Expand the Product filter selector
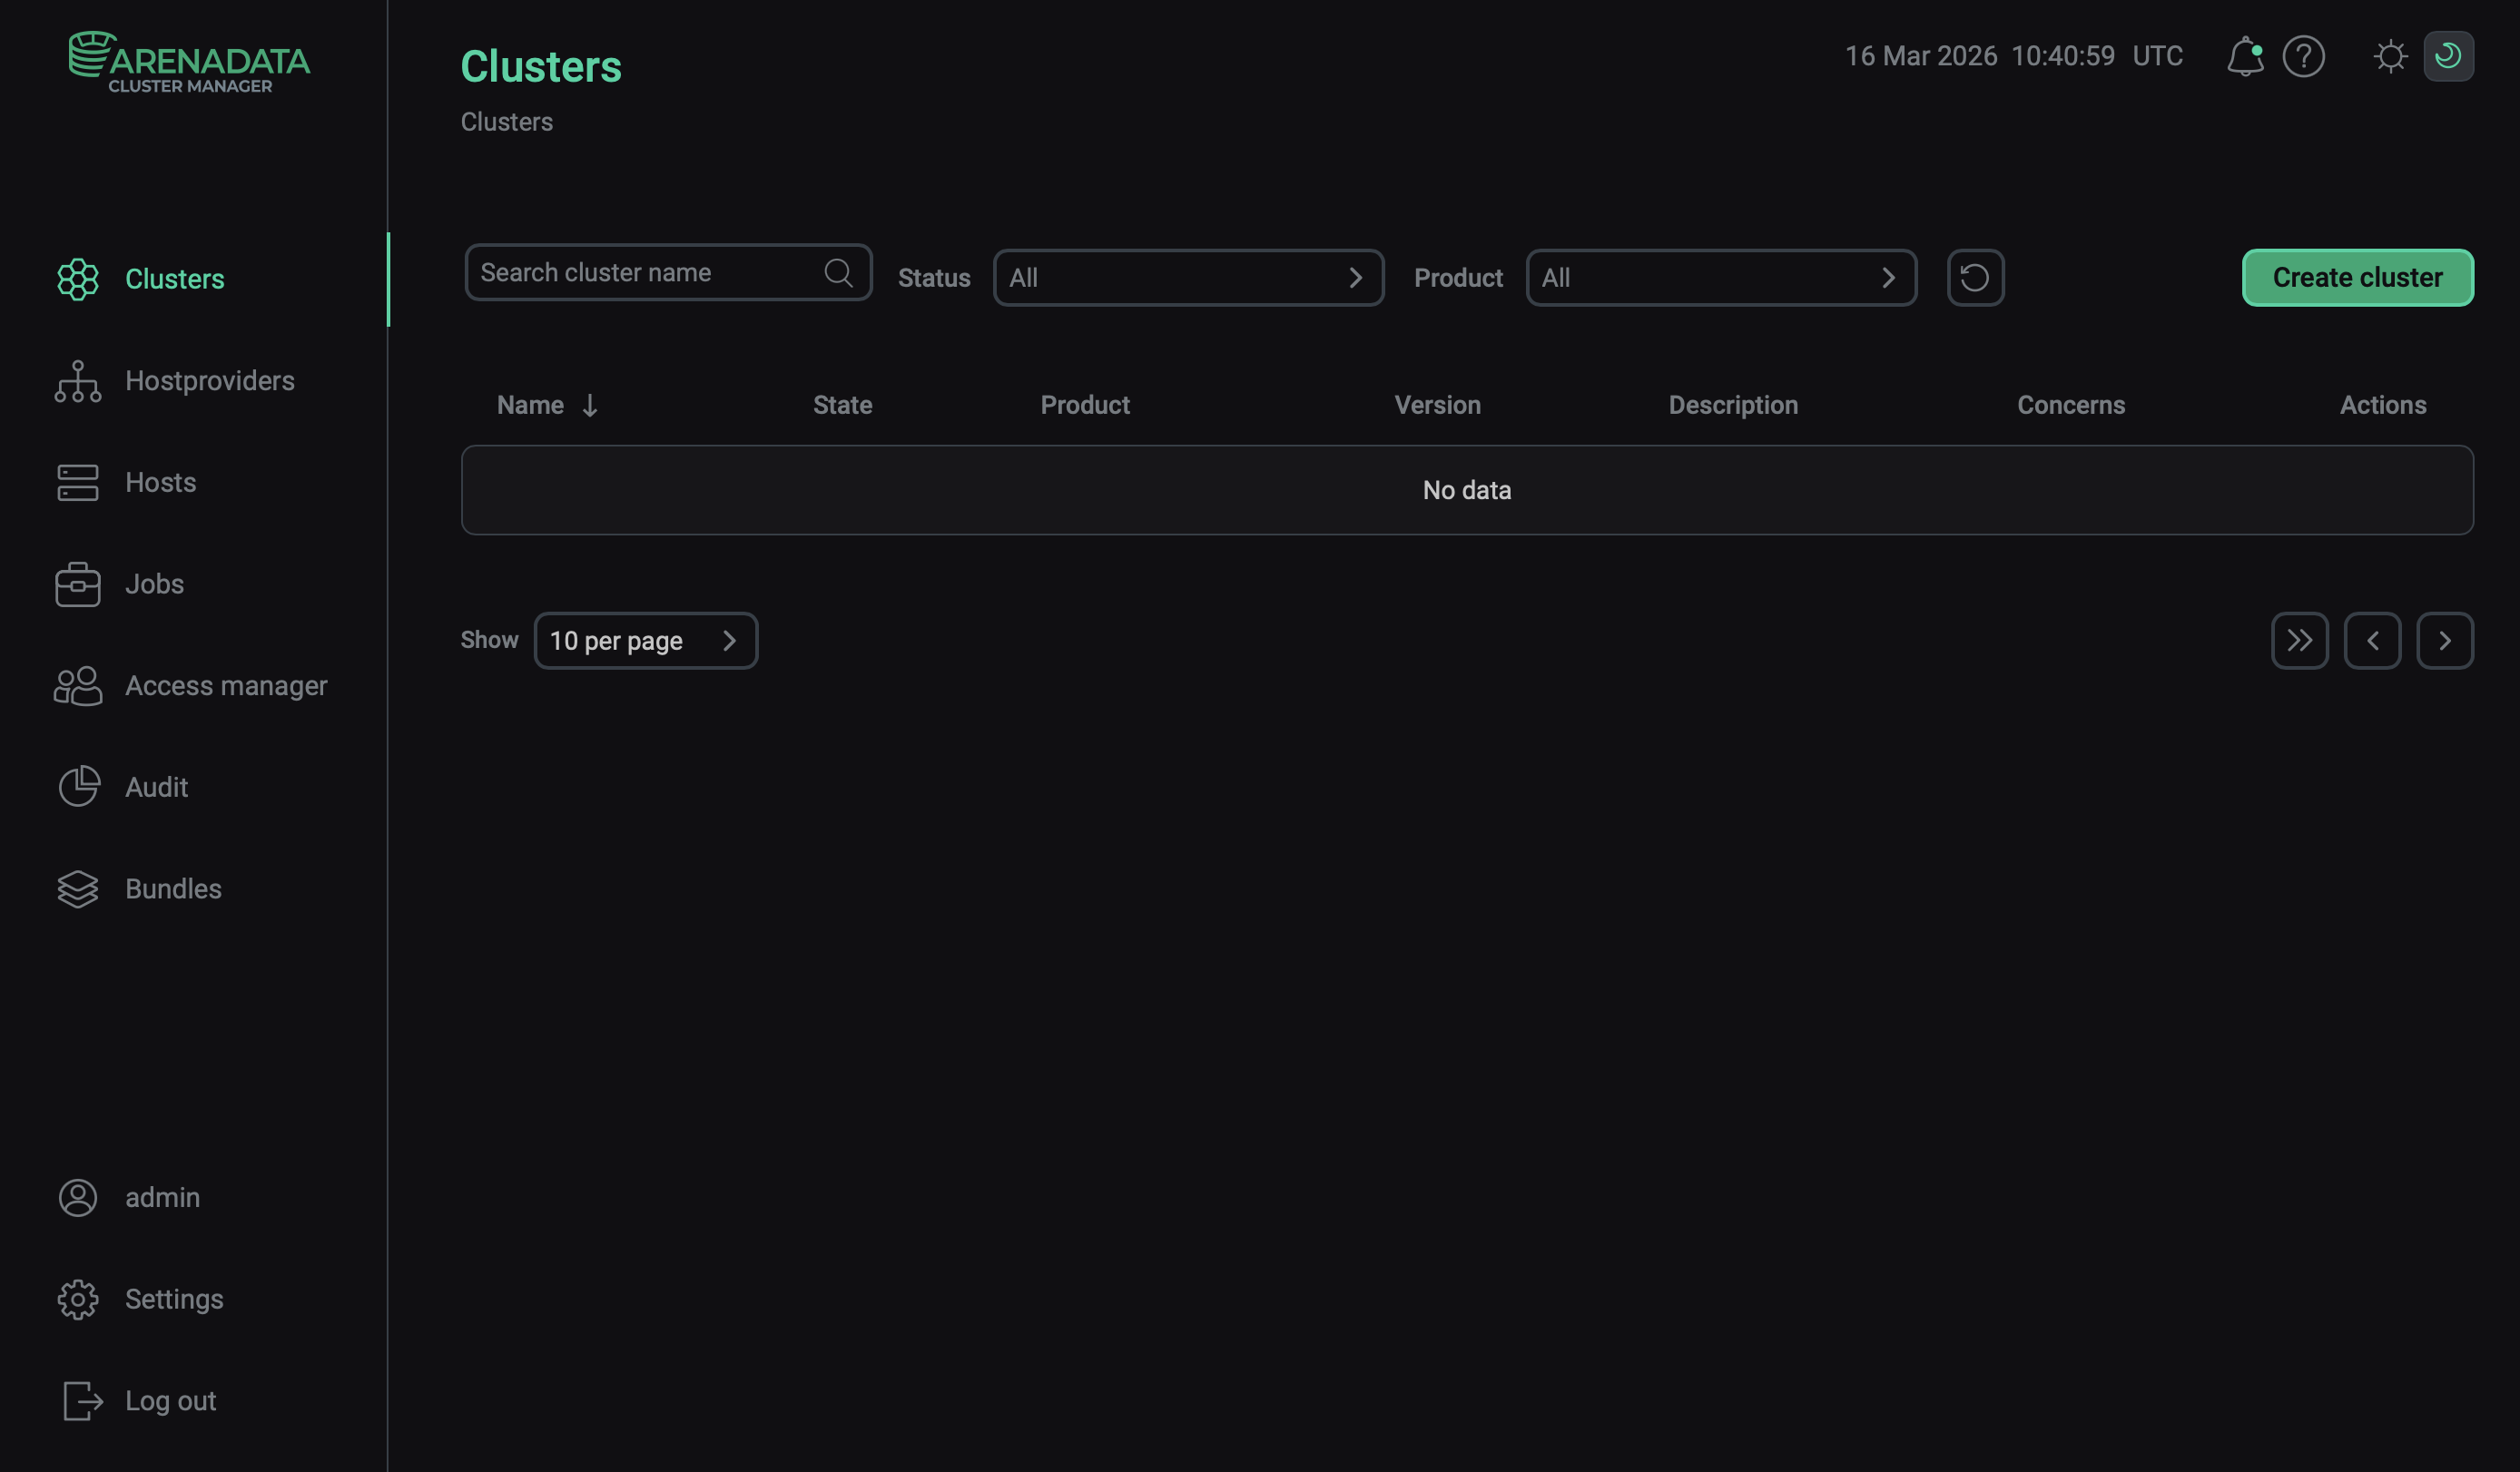The height and width of the screenshot is (1472, 2520). coord(1720,277)
